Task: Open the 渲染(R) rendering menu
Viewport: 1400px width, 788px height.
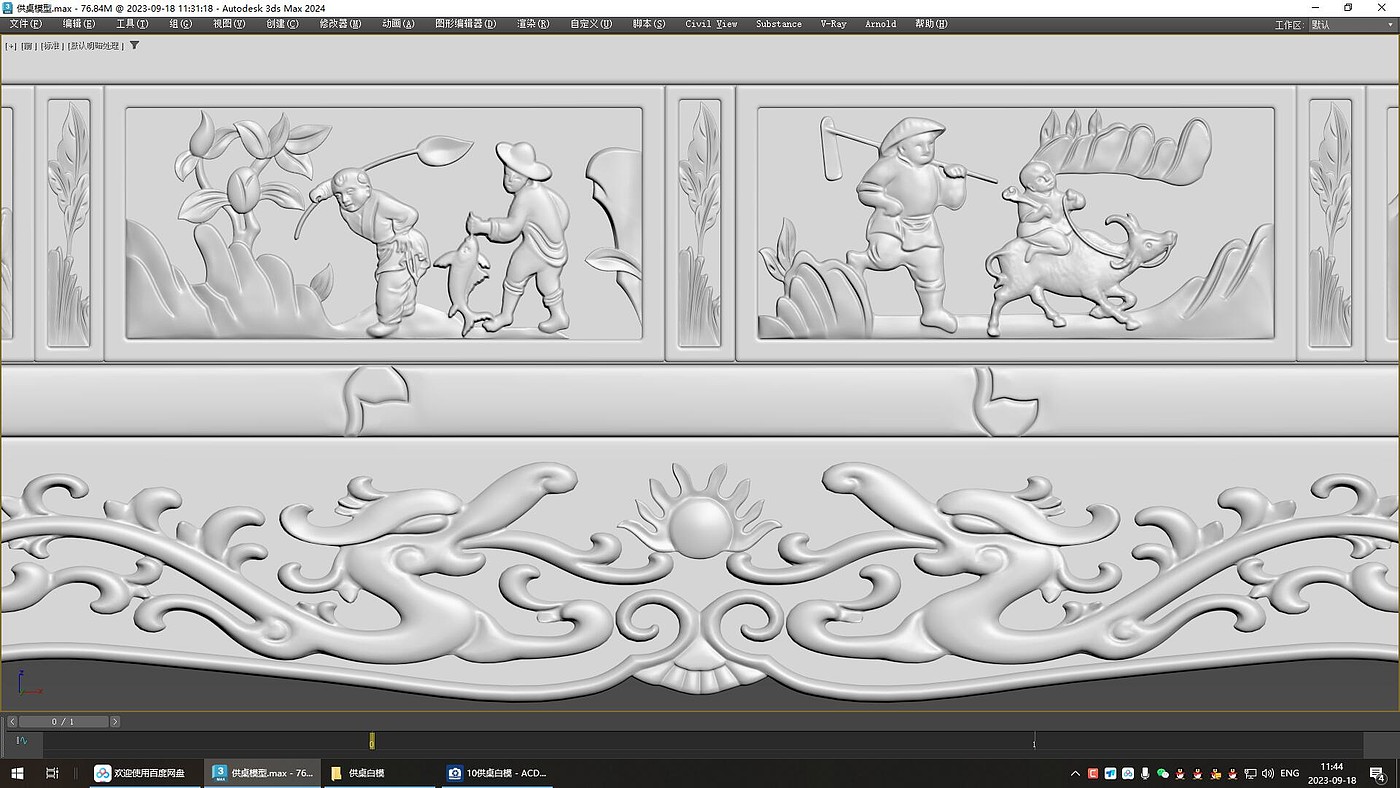Action: pos(533,24)
